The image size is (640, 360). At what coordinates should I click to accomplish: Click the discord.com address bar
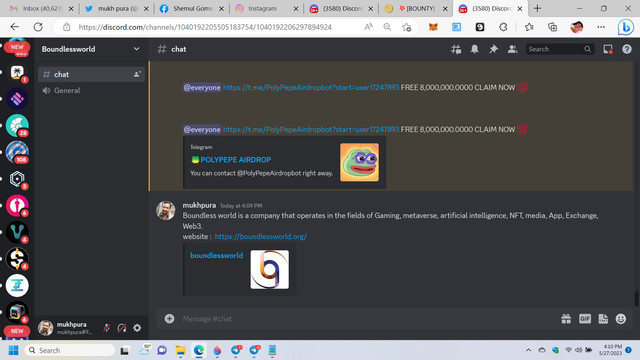point(205,27)
